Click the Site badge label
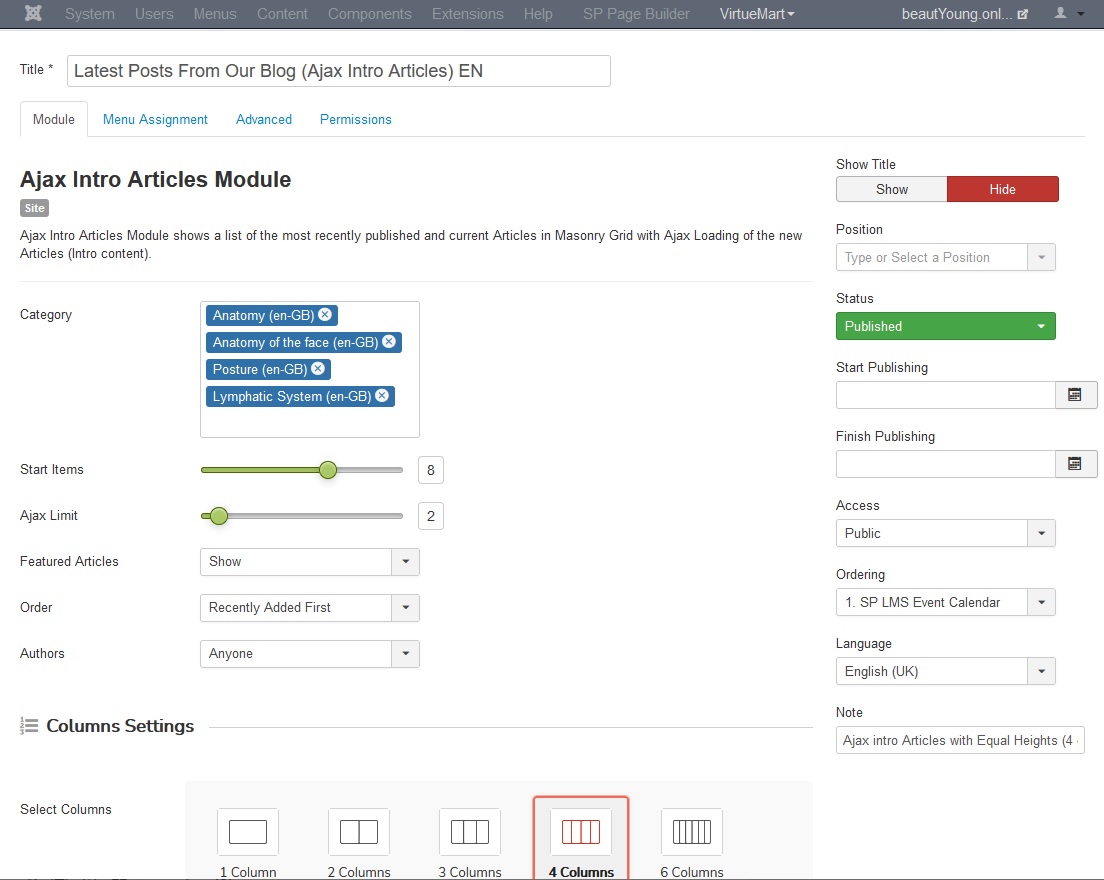 (x=34, y=208)
